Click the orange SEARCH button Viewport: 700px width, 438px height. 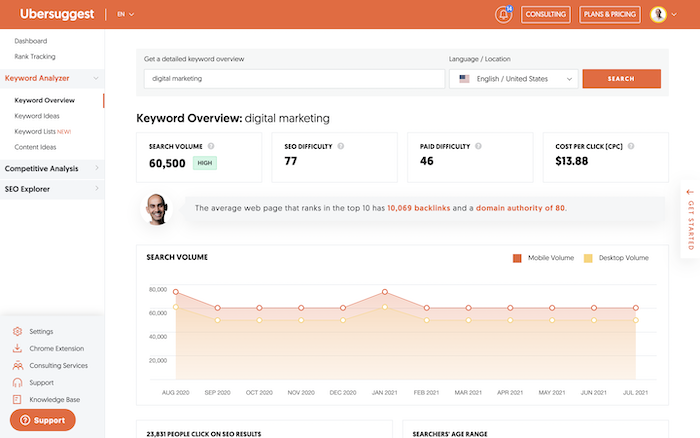(621, 79)
